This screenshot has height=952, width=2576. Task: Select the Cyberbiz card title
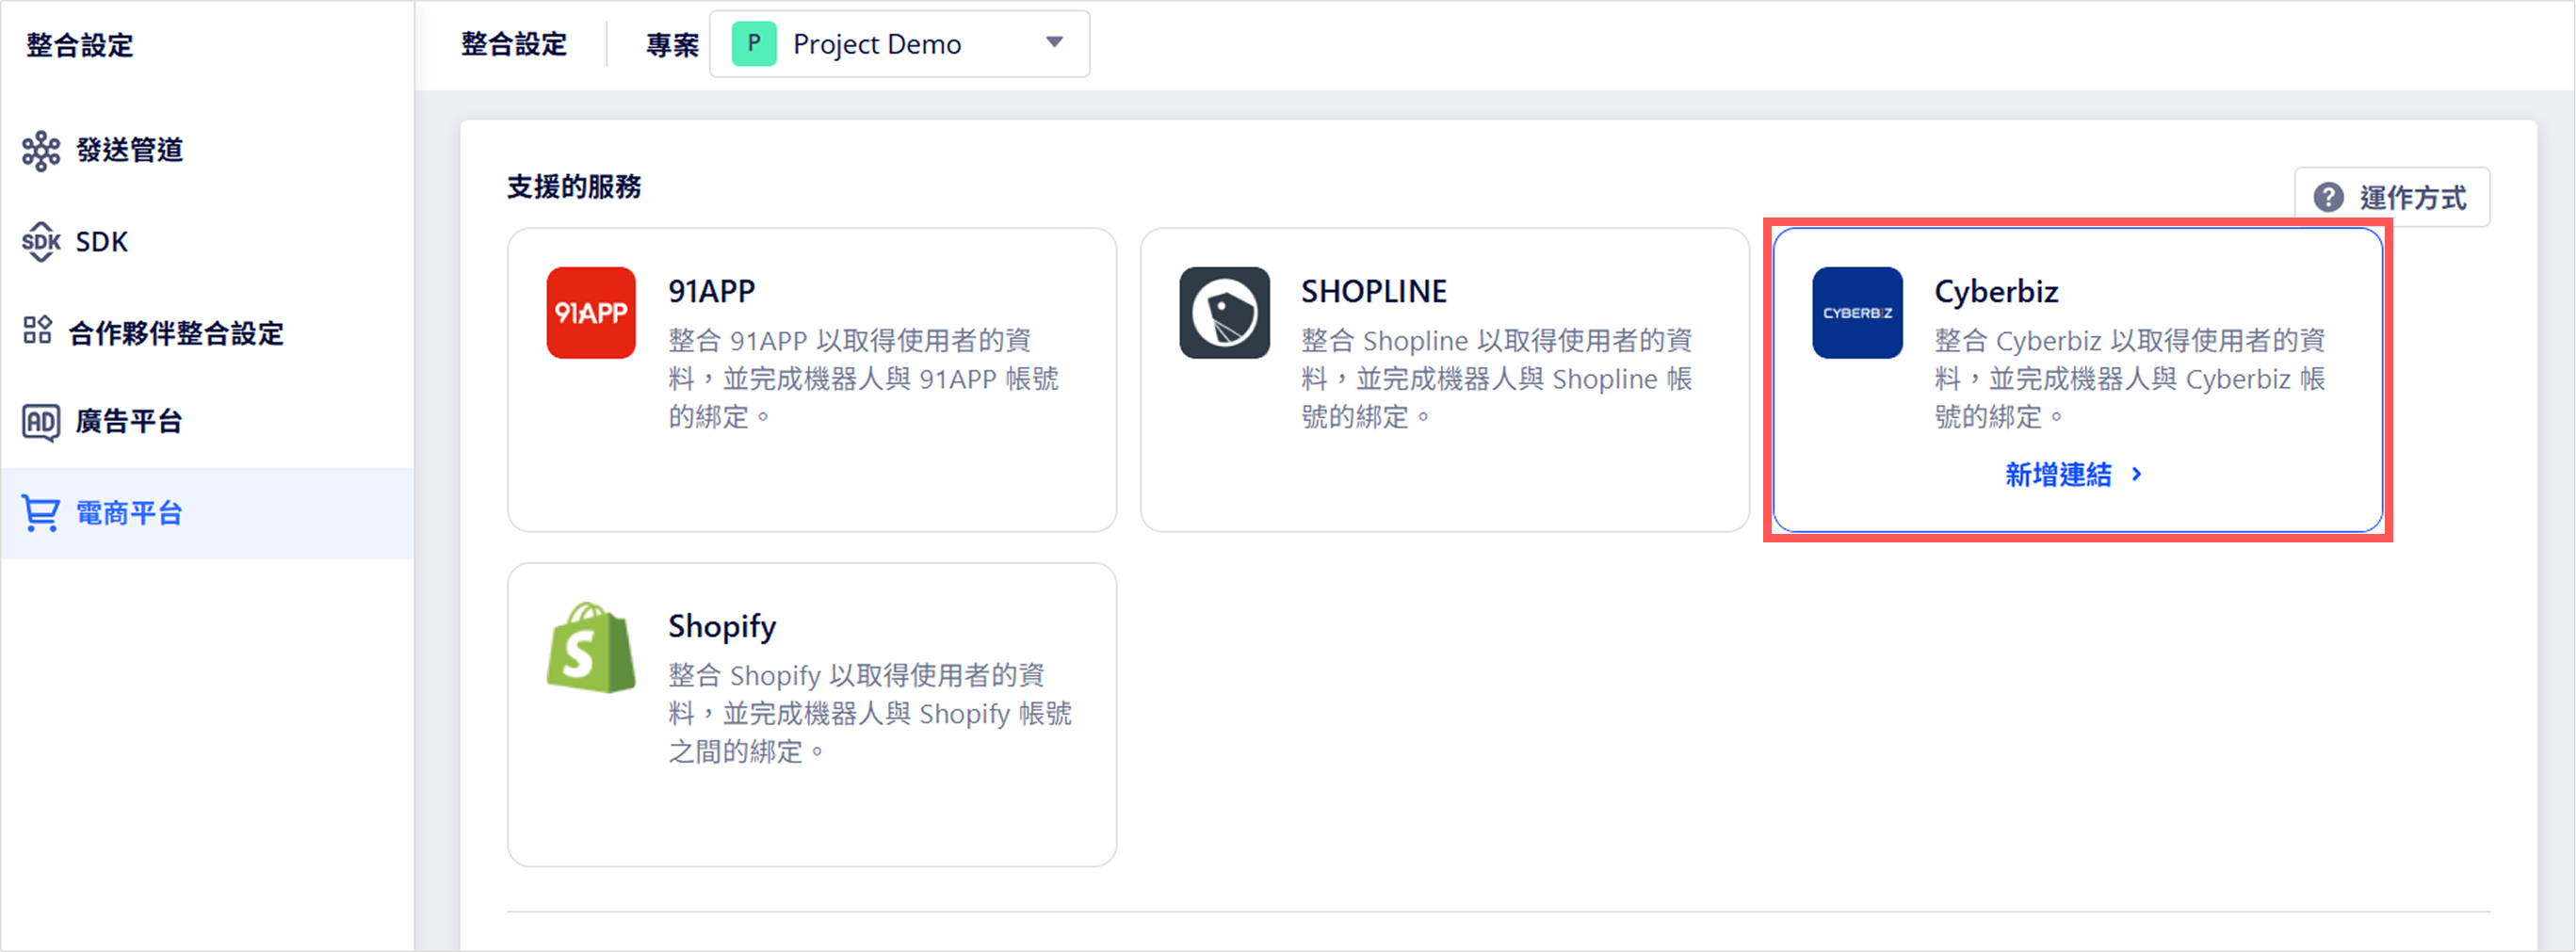1996,291
